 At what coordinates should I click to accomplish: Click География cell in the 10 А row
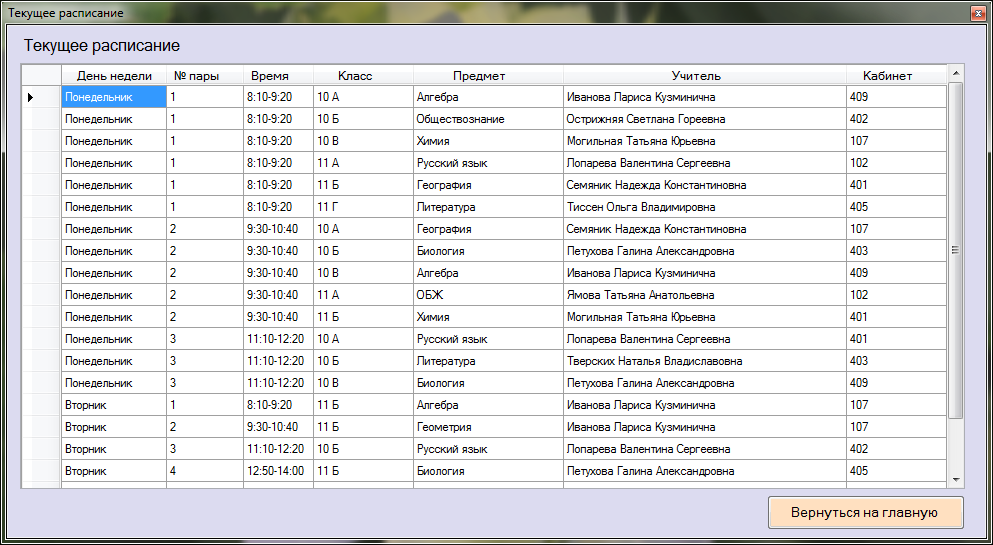point(488,229)
